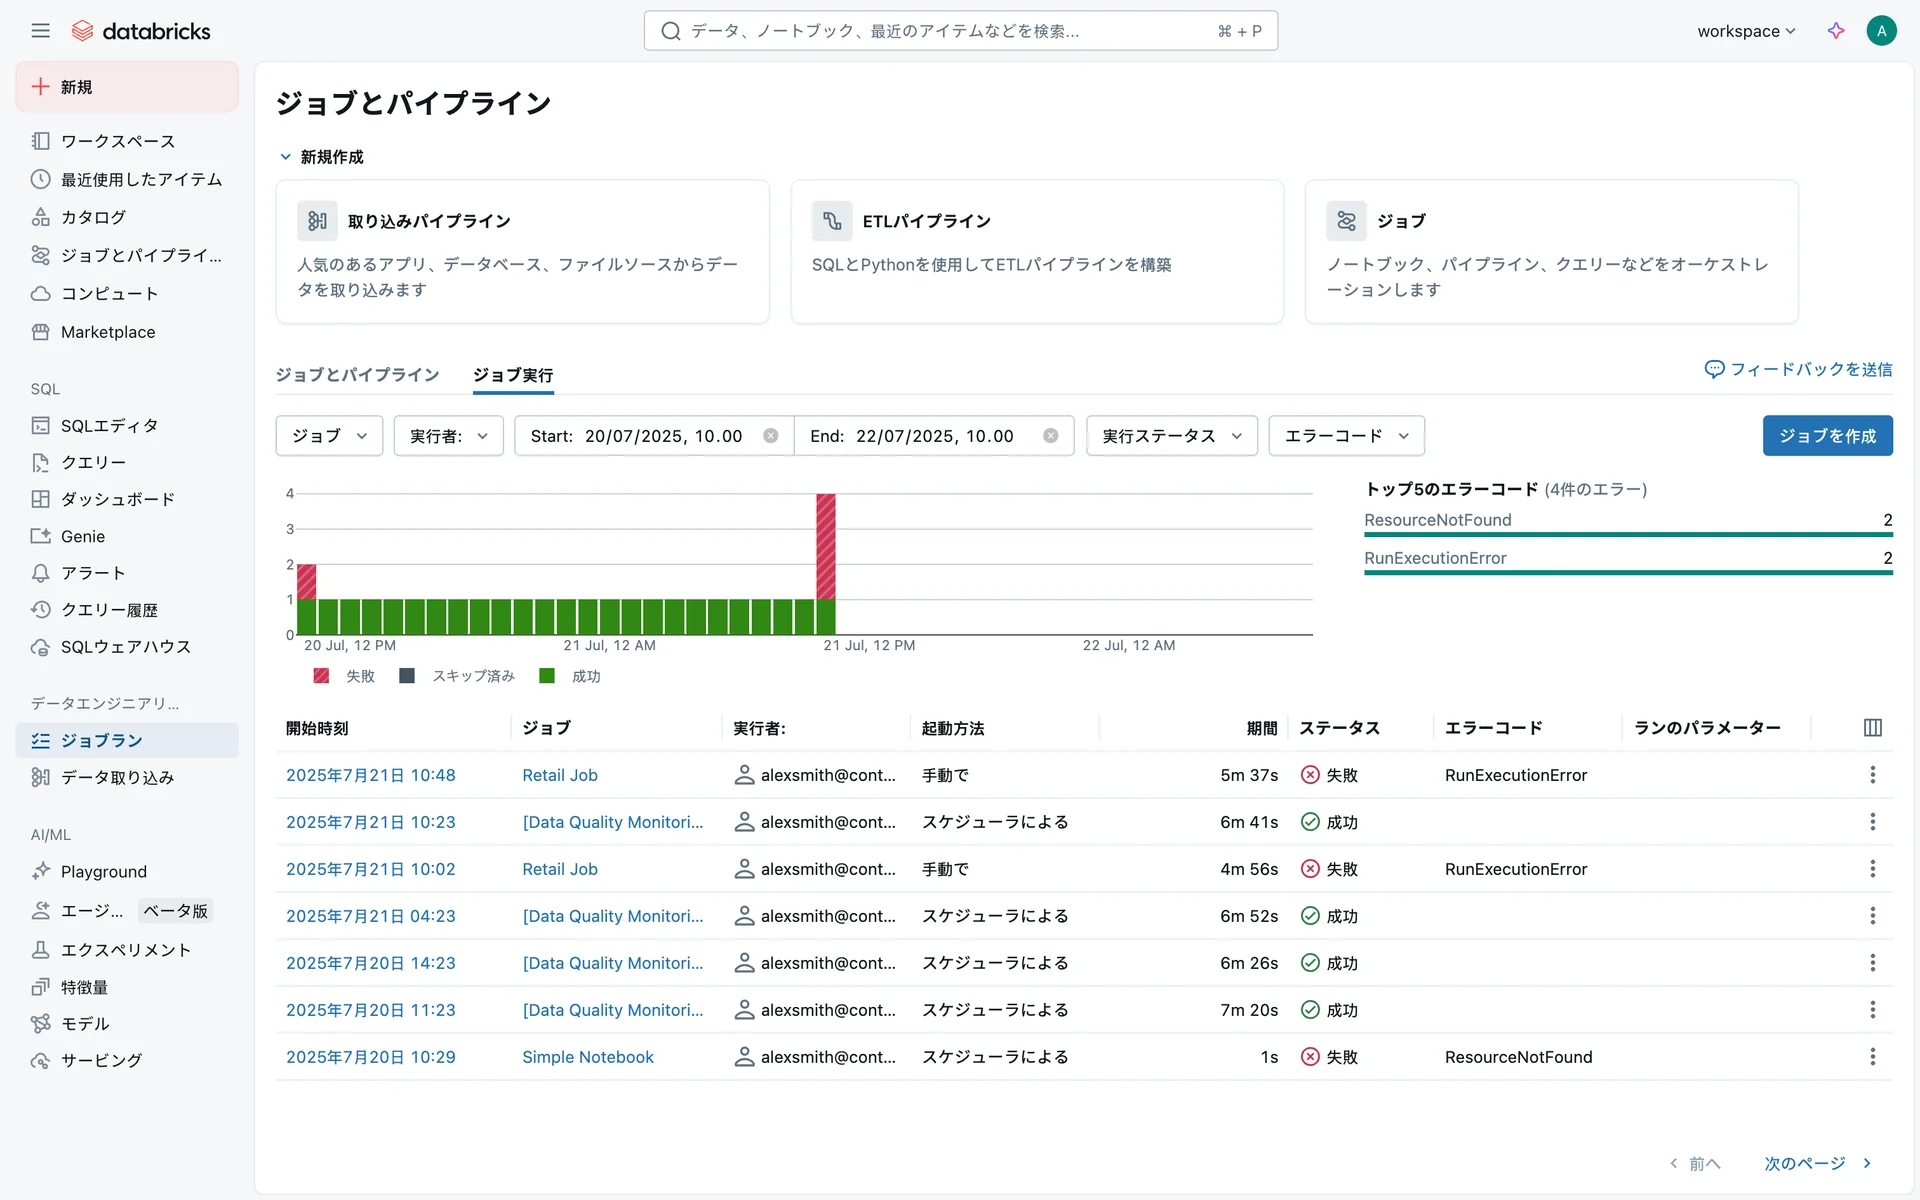Open the hamburger navigation menu icon
The height and width of the screenshot is (1200, 1920).
tap(40, 31)
